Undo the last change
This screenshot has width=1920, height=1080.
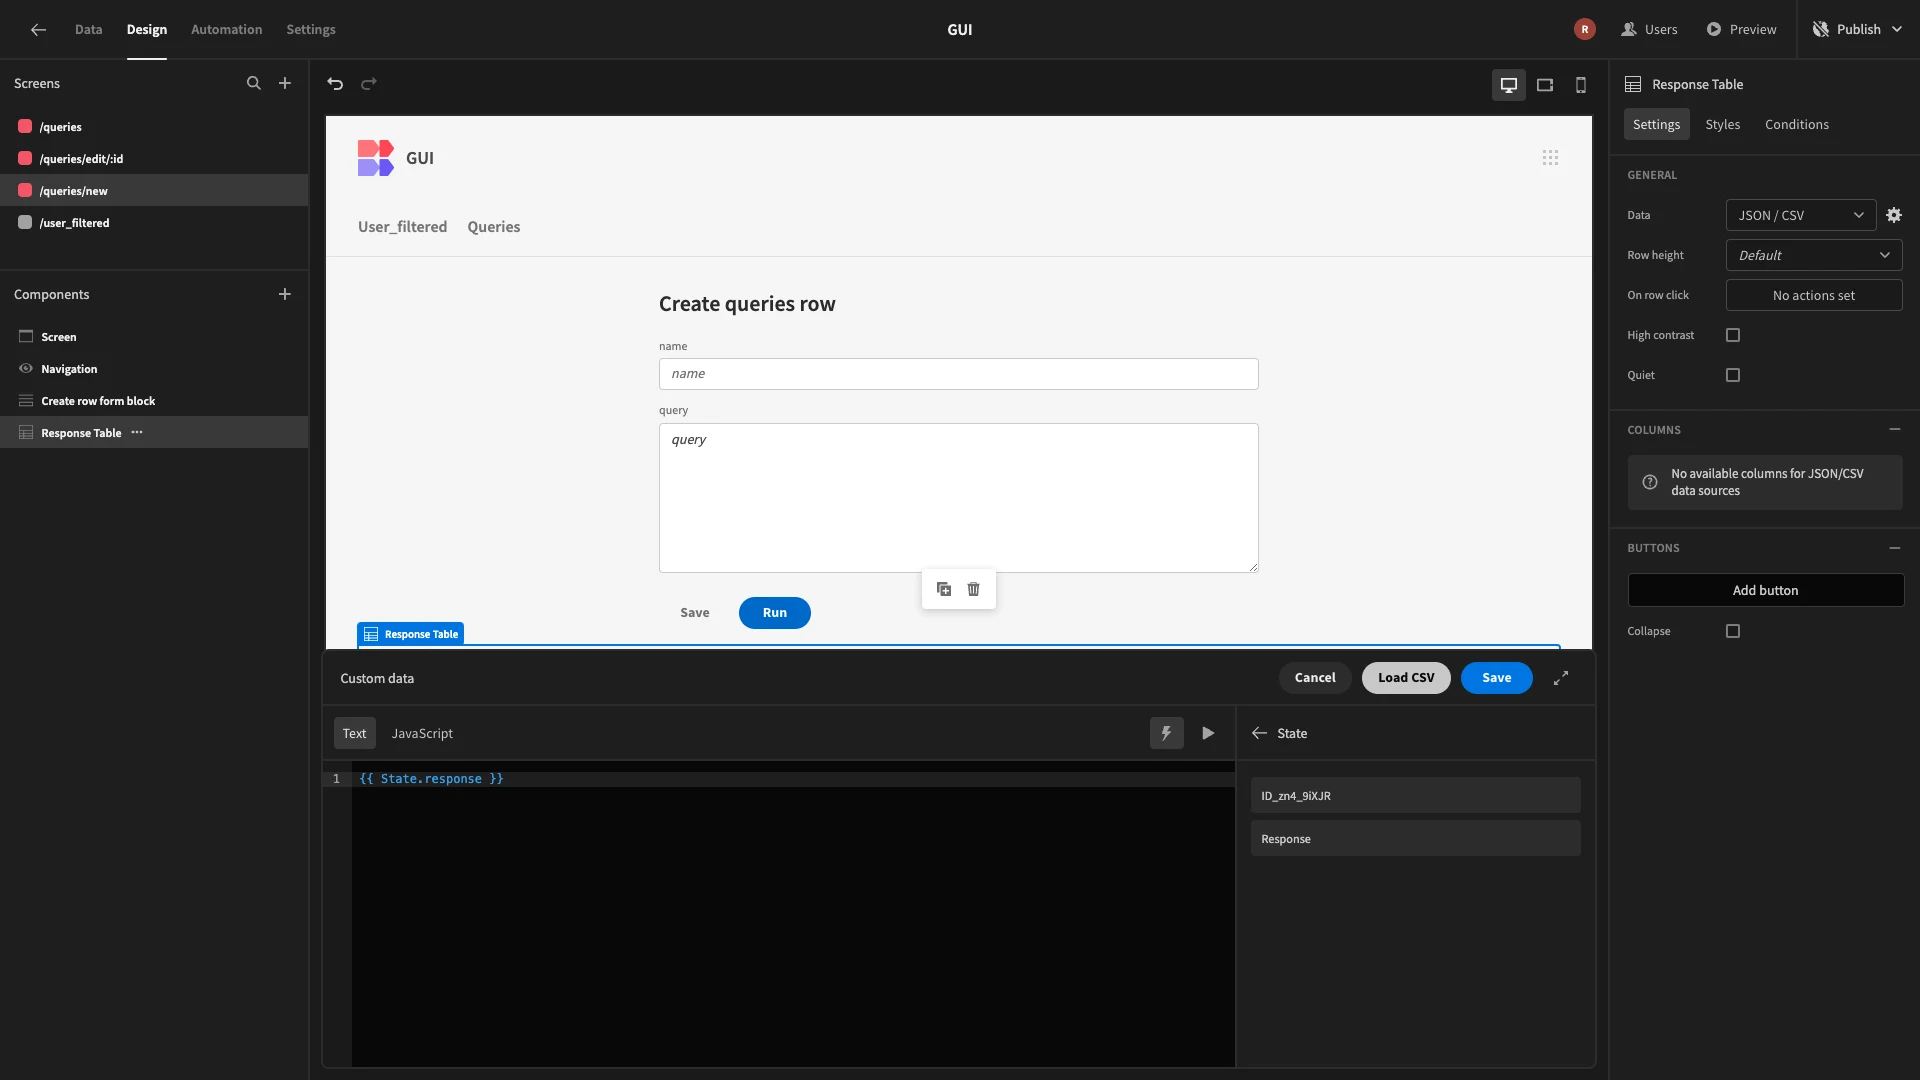[335, 84]
